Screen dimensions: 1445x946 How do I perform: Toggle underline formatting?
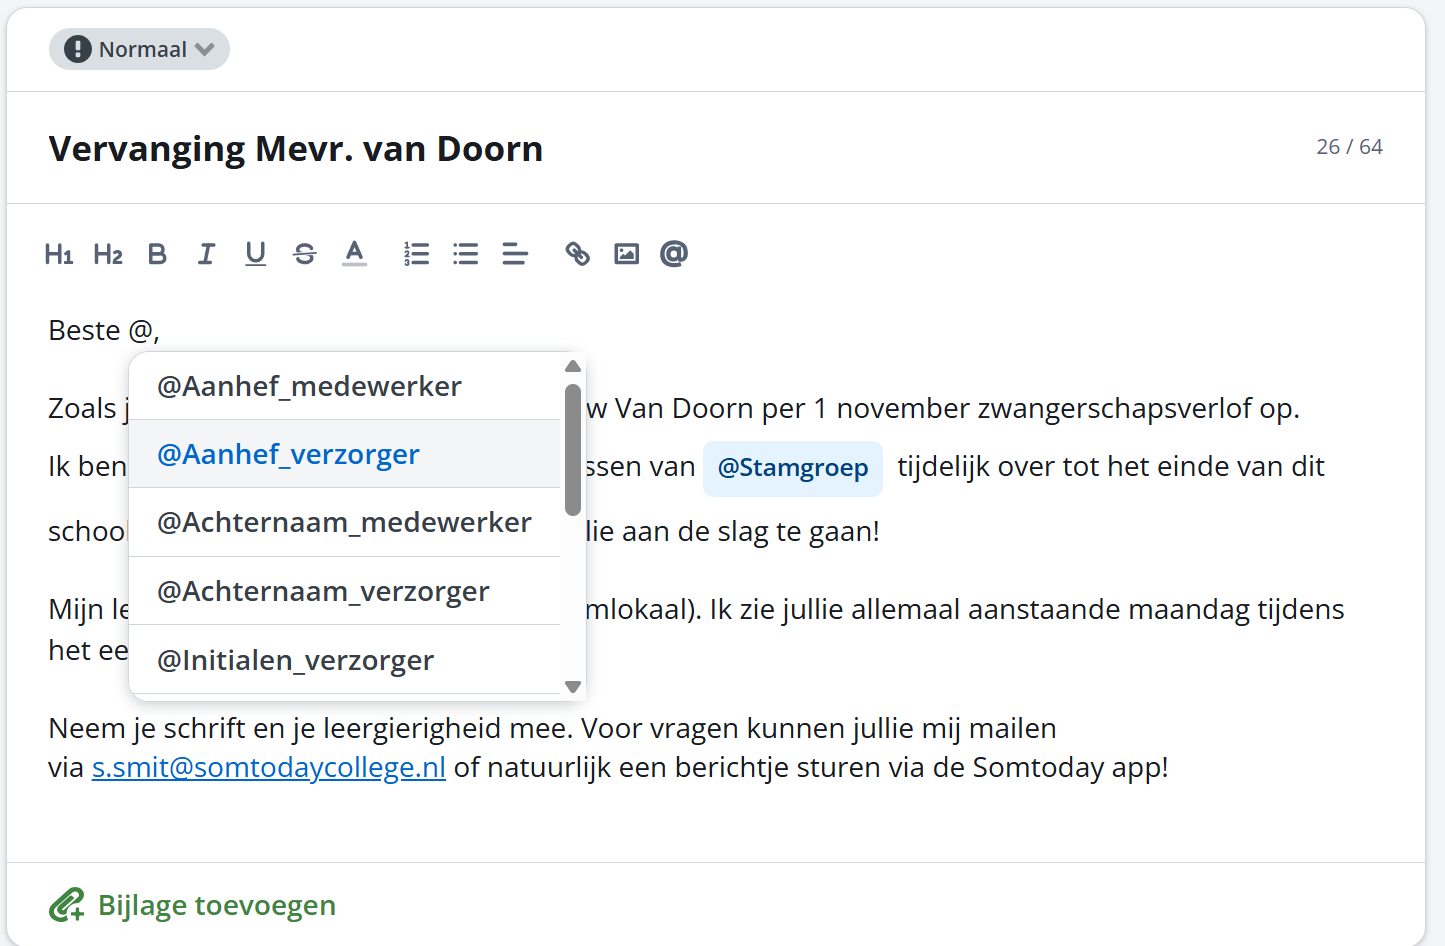256,254
